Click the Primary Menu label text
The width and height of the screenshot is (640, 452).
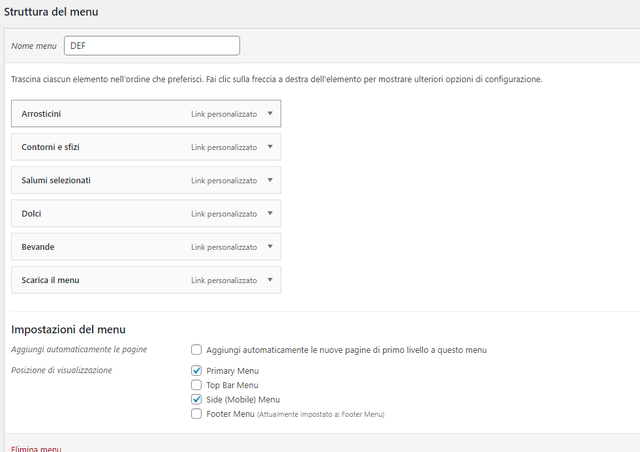(233, 371)
